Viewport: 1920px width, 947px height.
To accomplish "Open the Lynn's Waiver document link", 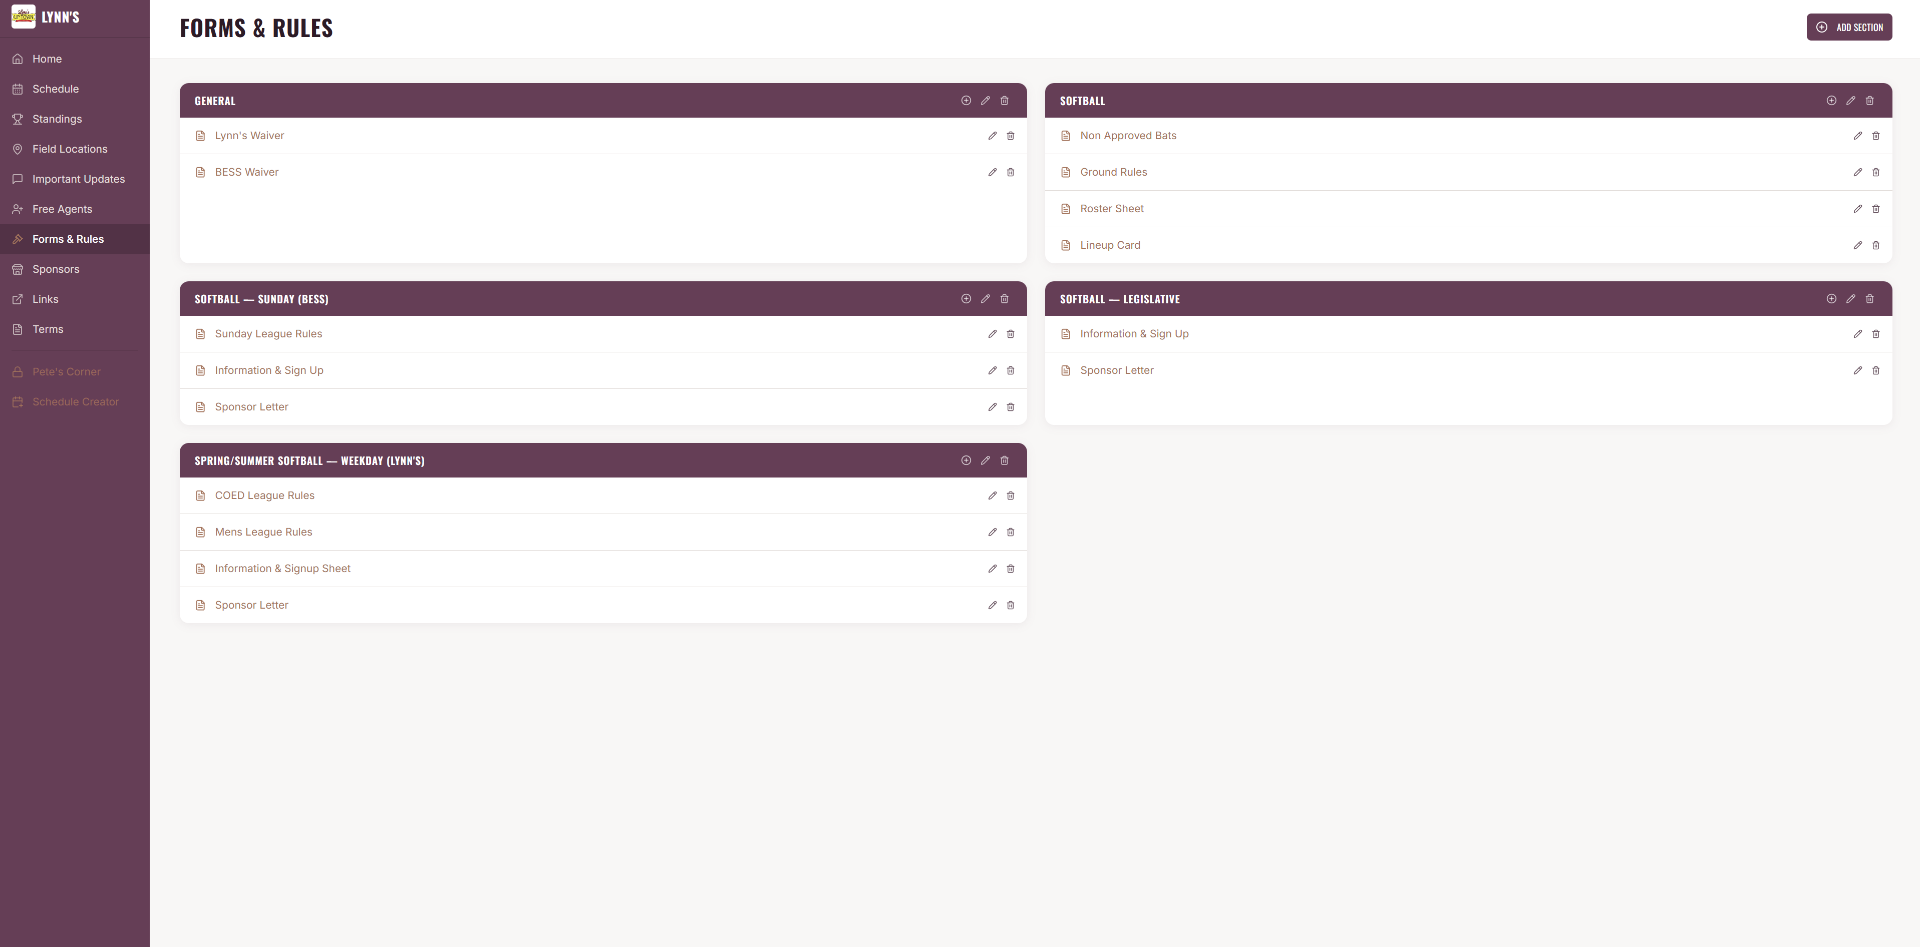I will point(249,136).
